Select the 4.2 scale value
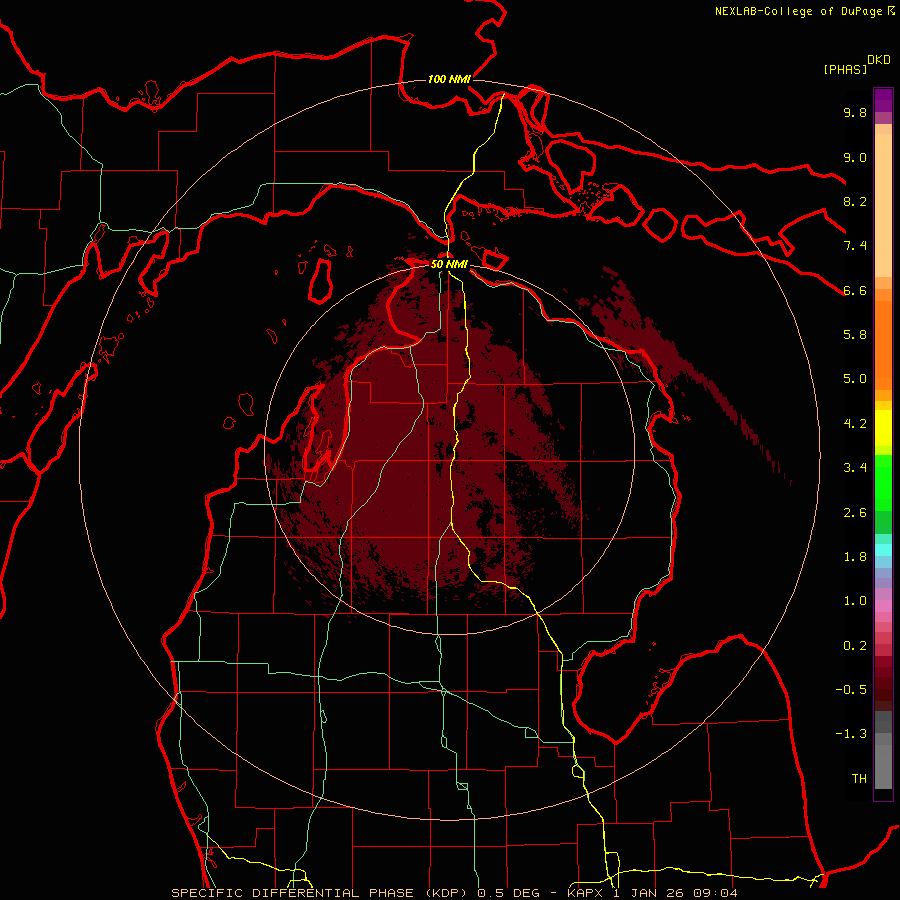Viewport: 900px width, 900px height. tap(855, 424)
